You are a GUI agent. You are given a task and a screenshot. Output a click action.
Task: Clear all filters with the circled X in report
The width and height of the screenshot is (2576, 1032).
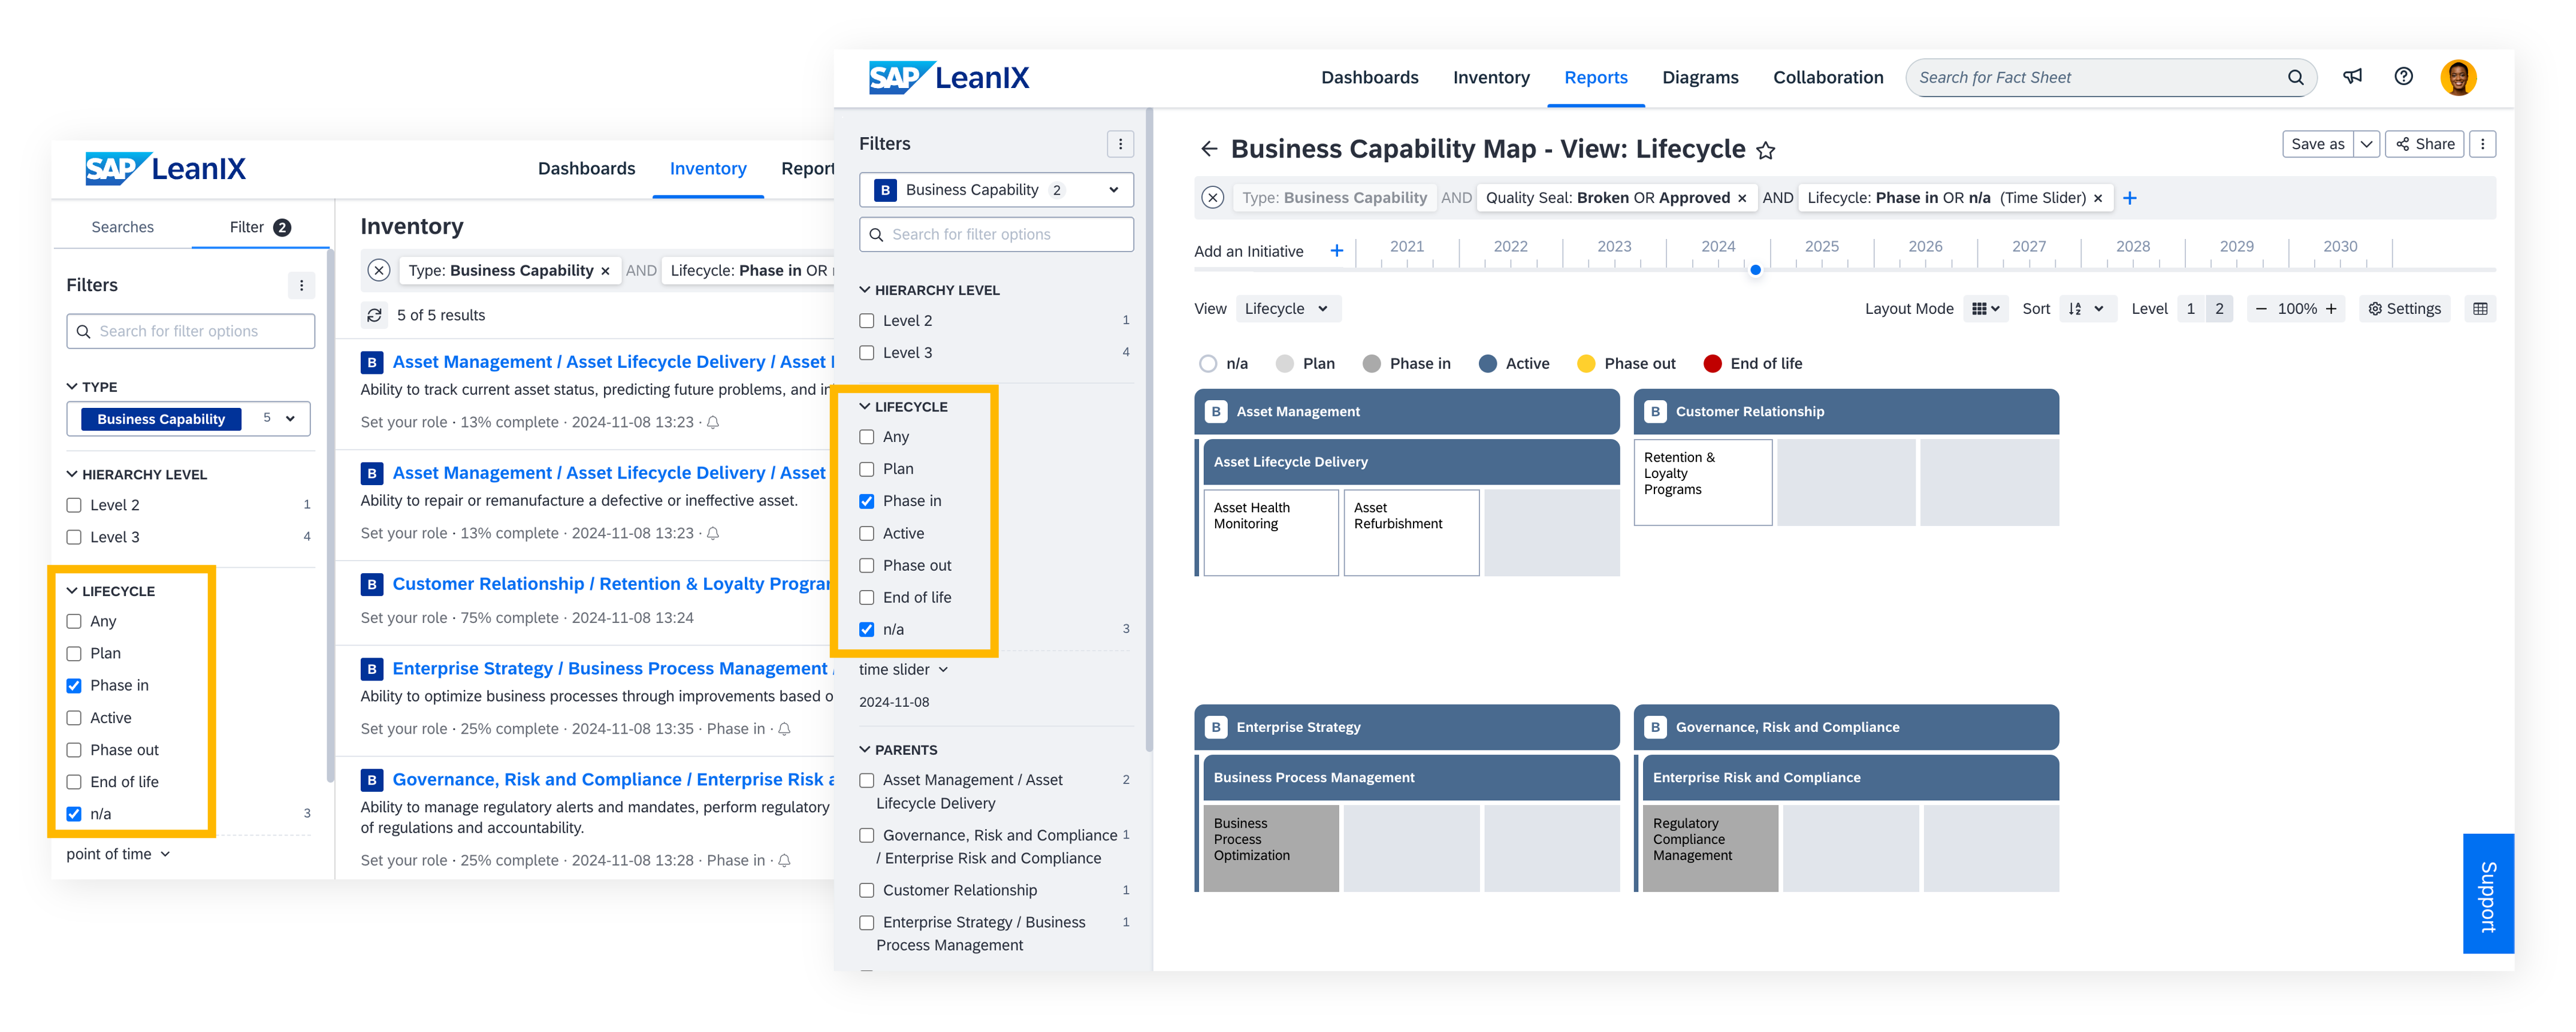pyautogui.click(x=1212, y=198)
